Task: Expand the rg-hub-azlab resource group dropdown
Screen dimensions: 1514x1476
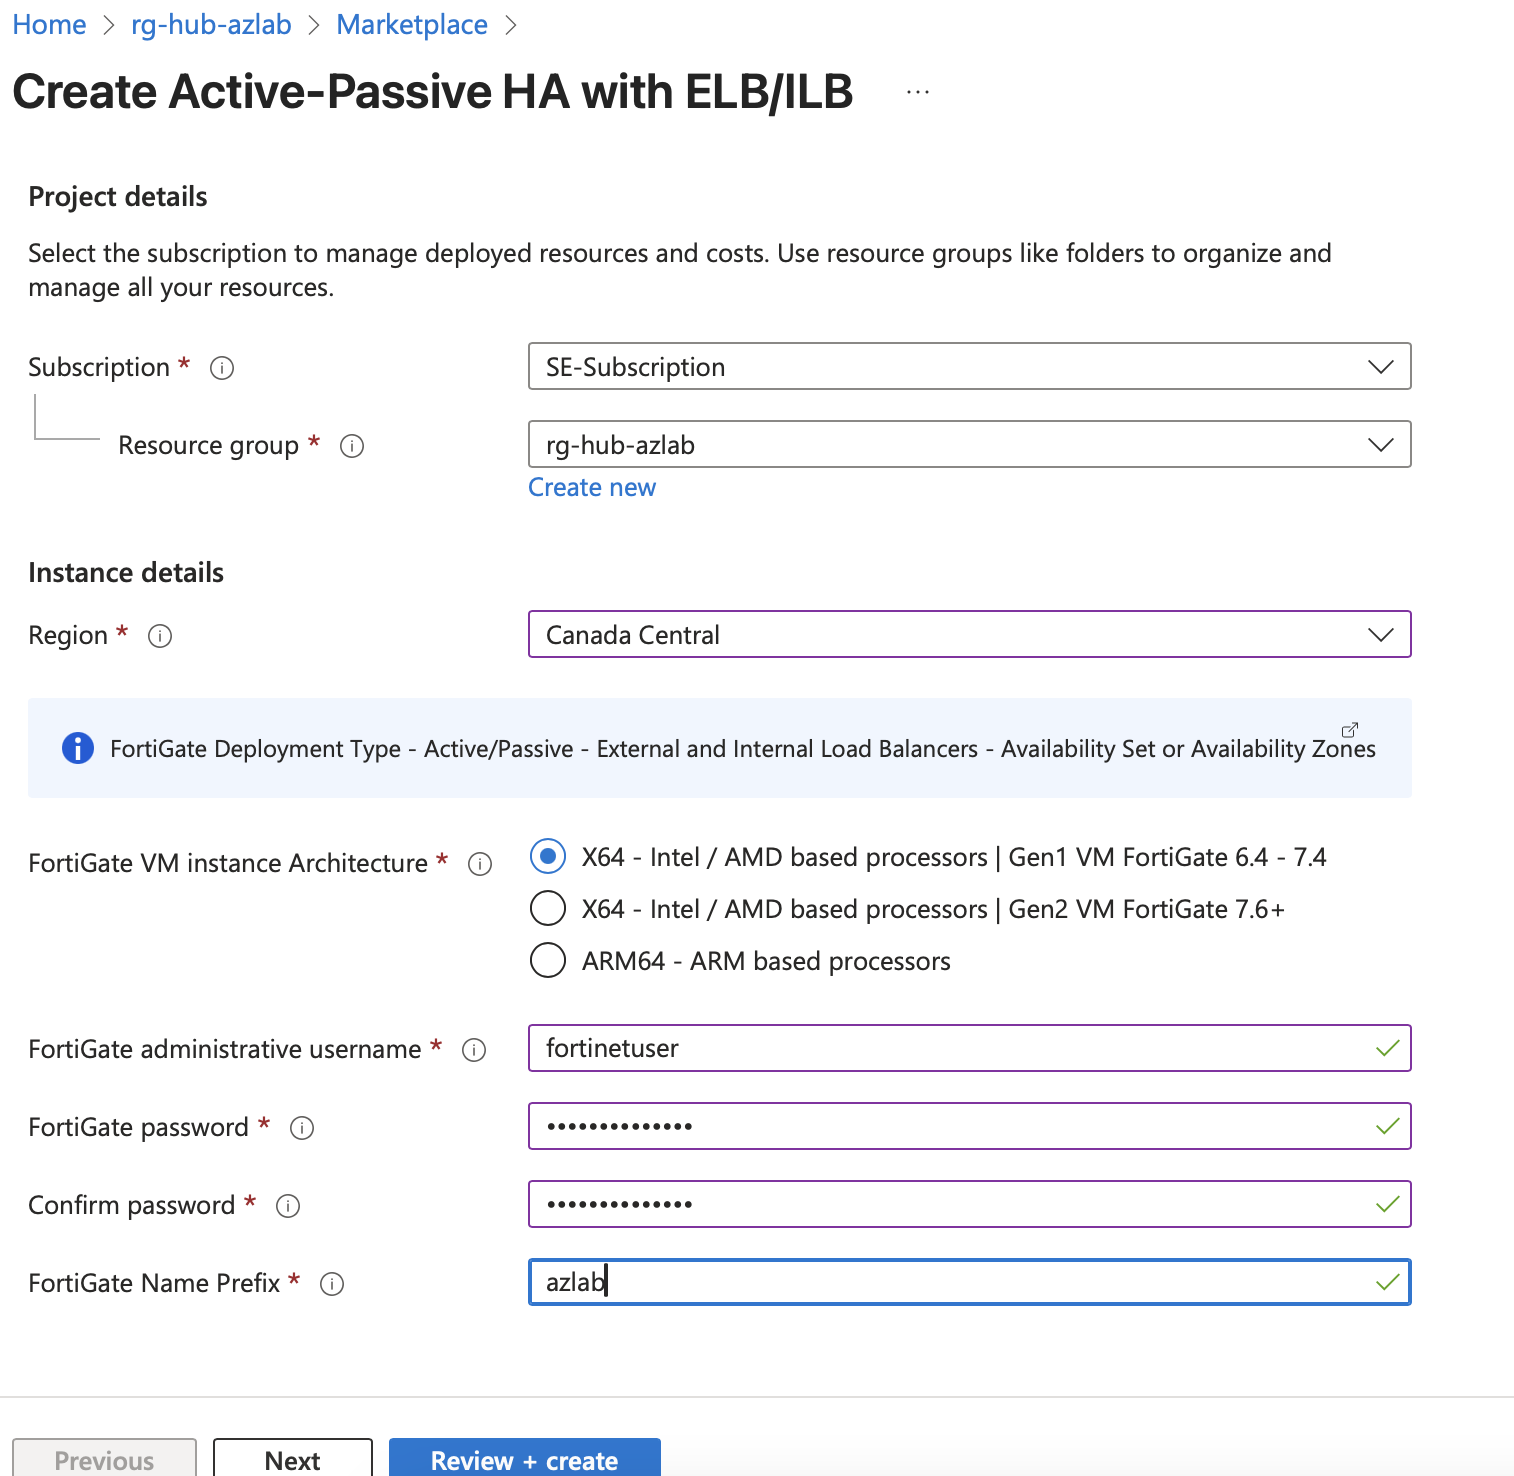Action: (x=969, y=445)
